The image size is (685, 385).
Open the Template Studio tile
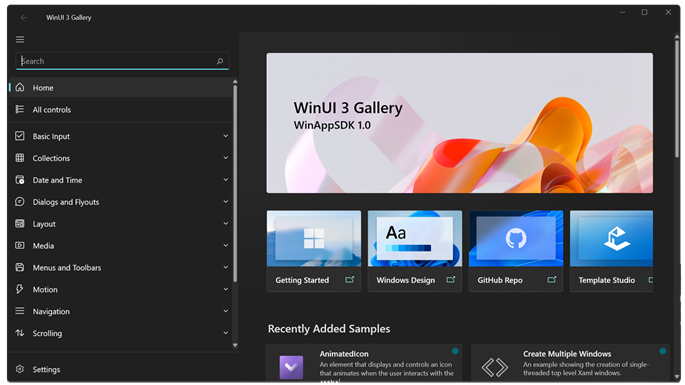(x=612, y=251)
